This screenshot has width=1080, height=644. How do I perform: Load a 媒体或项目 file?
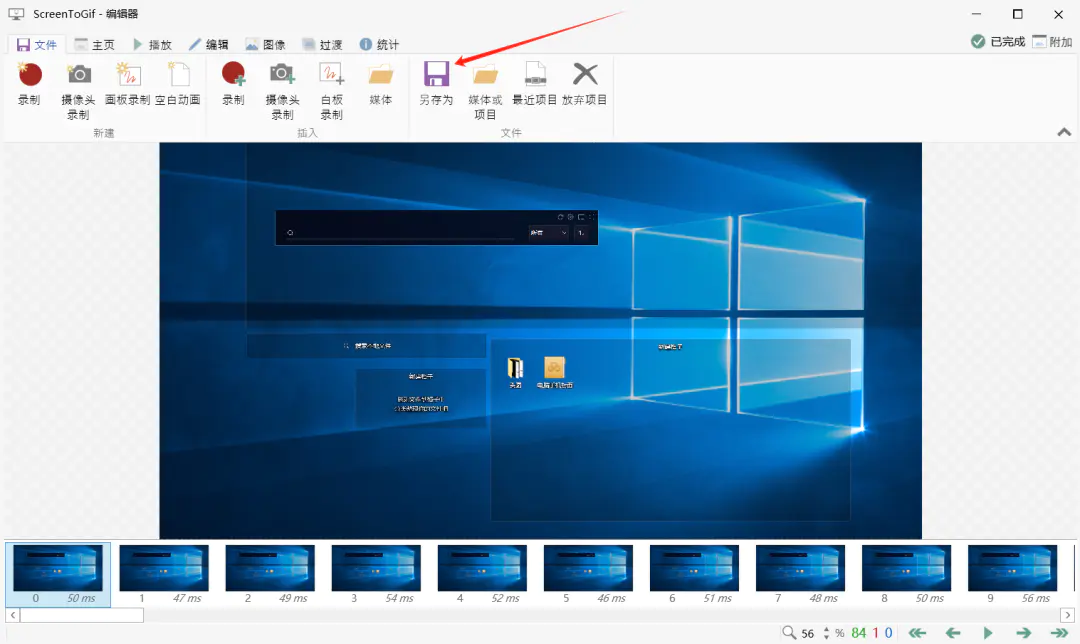[x=485, y=91]
